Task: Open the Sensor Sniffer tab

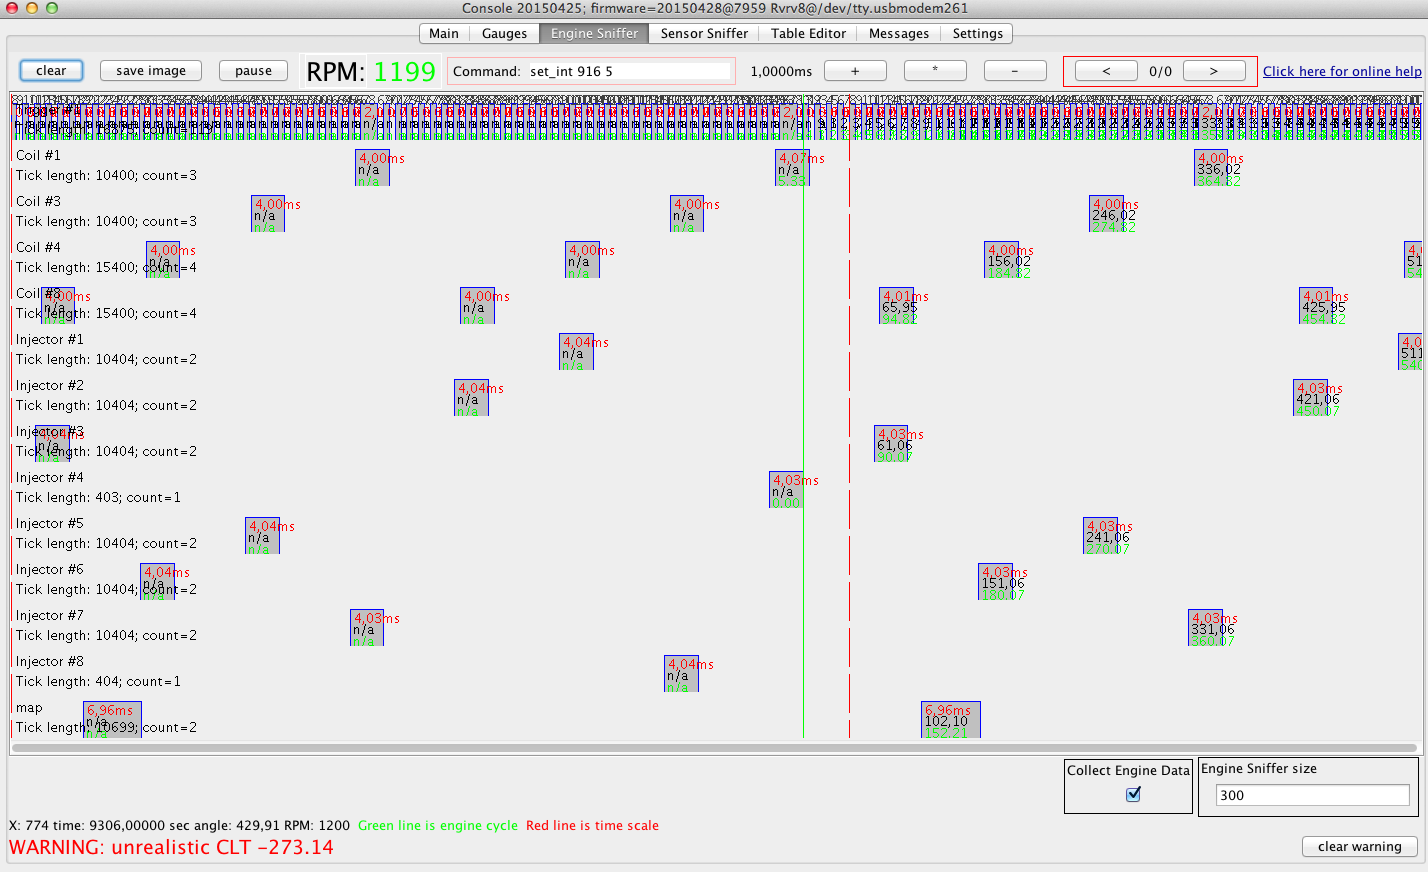Action: (x=704, y=33)
